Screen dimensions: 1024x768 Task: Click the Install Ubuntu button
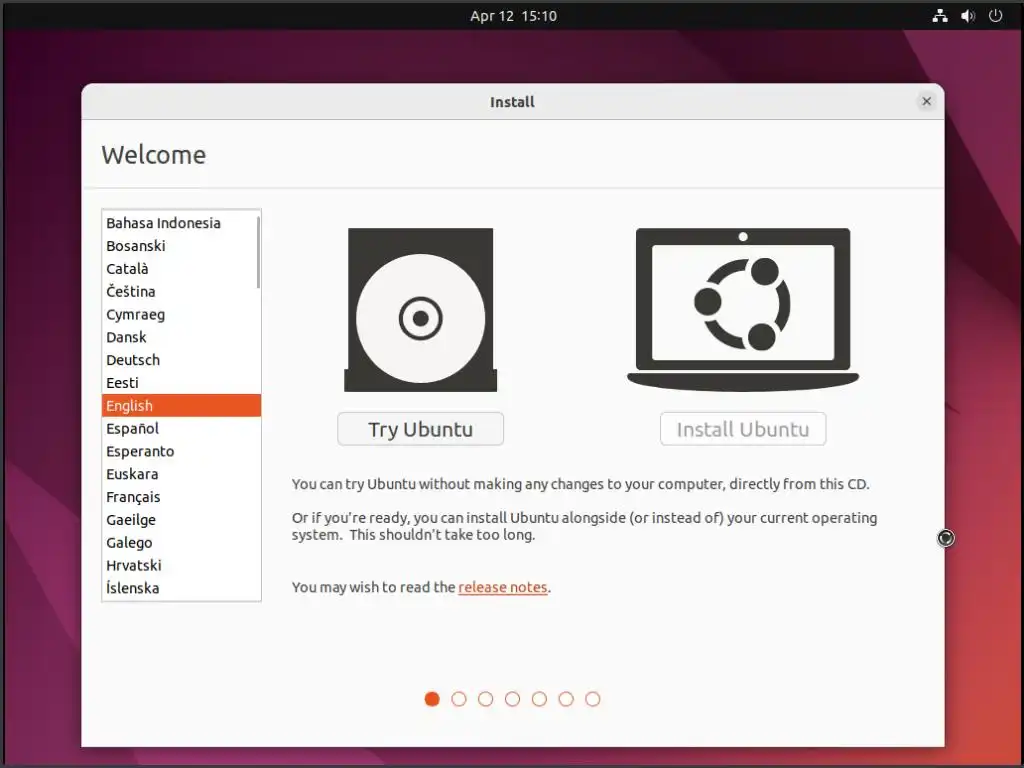(x=743, y=429)
